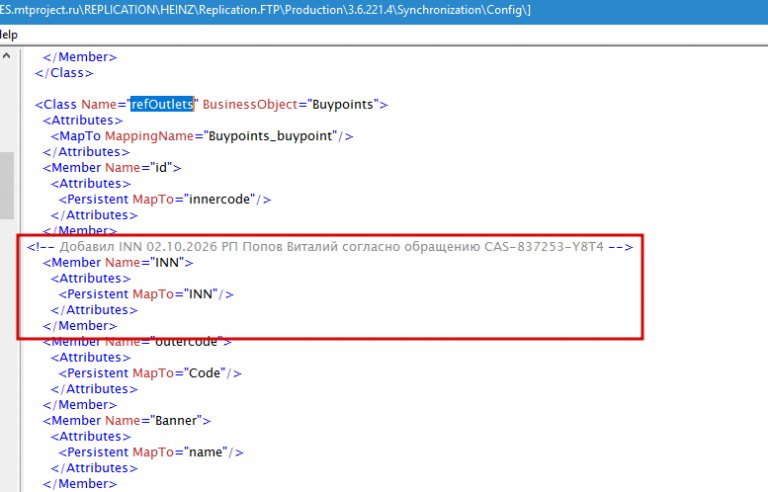Click the Buypoints_buypoint MappingName value
The image size is (768, 492).
(272, 136)
